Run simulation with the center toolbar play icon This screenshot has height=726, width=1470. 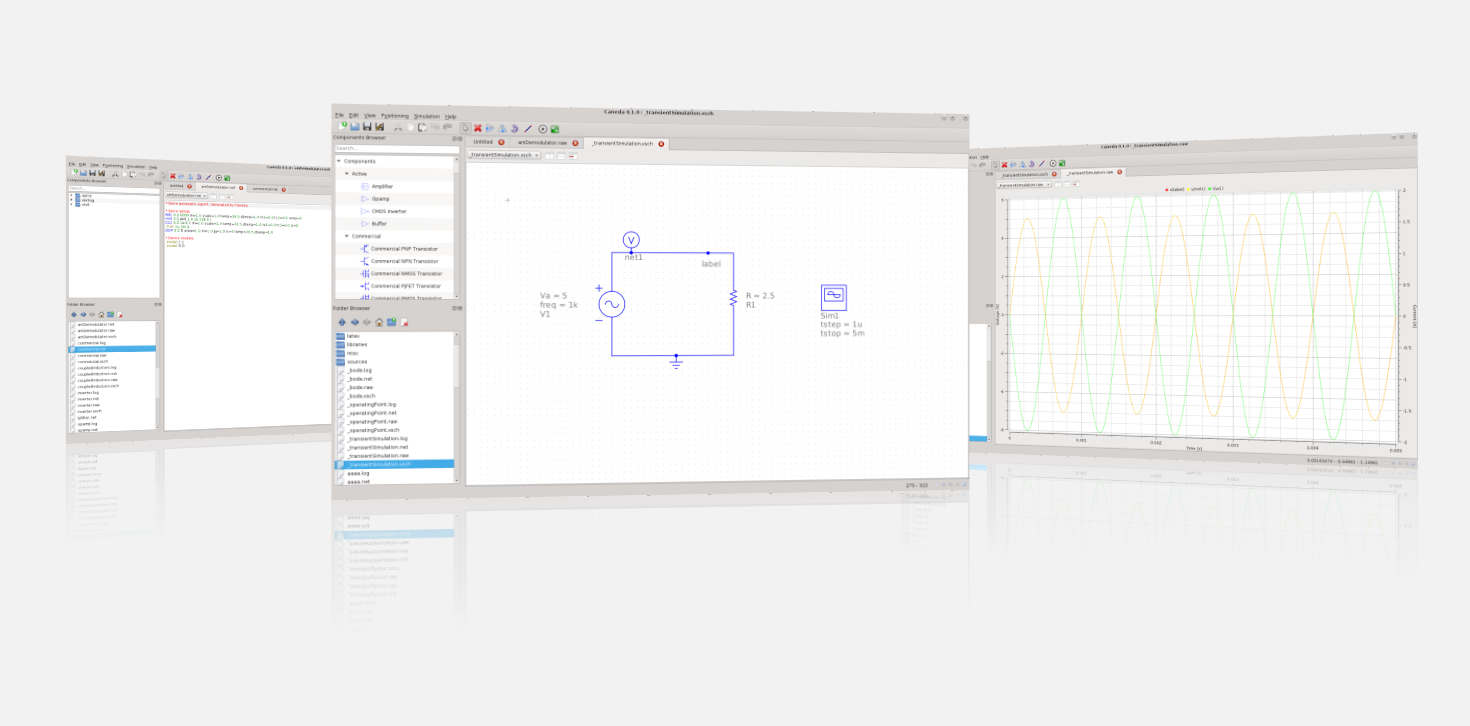pyautogui.click(x=543, y=129)
